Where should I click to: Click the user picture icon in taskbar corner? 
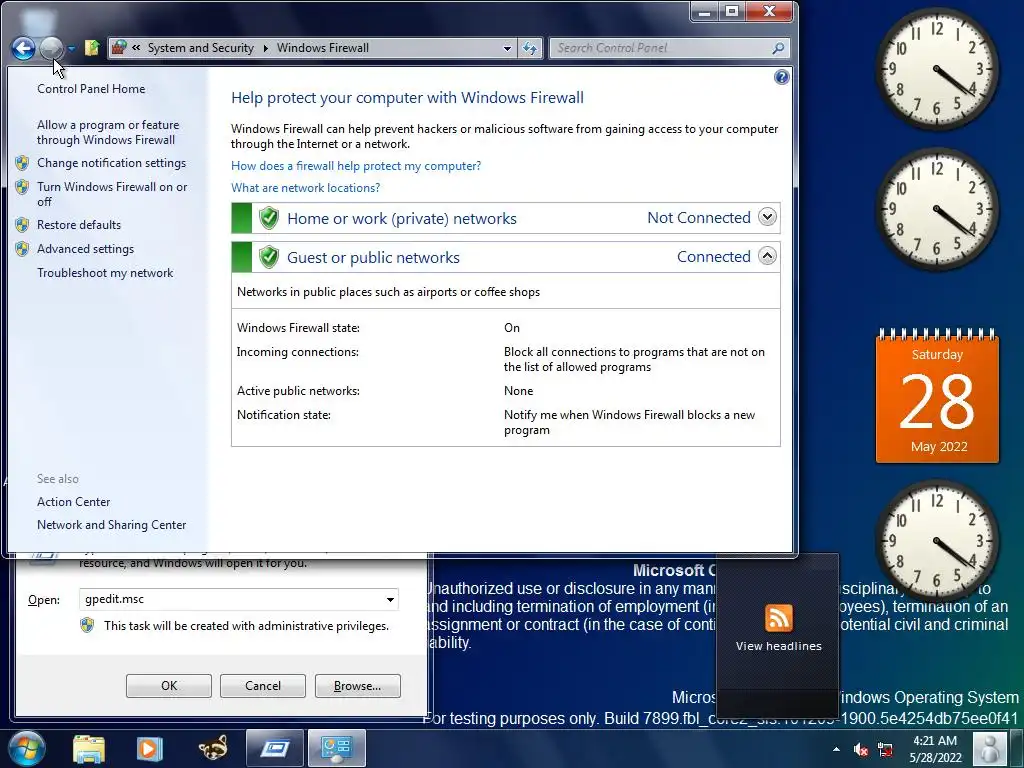click(990, 748)
